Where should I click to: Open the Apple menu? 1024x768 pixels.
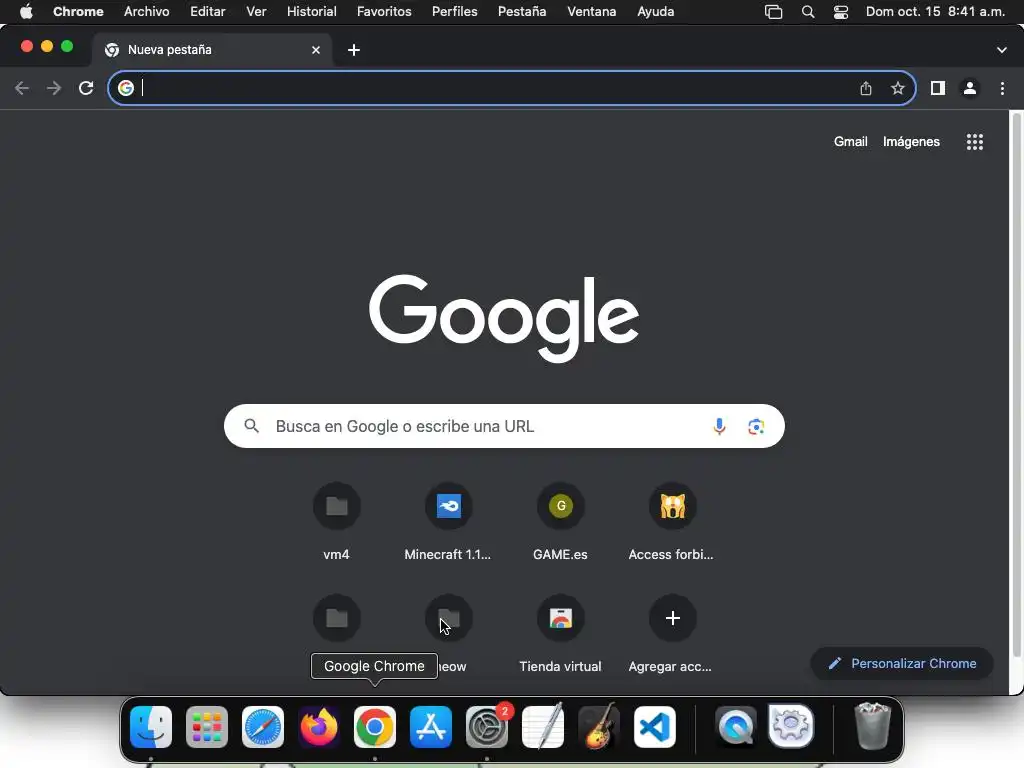click(26, 12)
